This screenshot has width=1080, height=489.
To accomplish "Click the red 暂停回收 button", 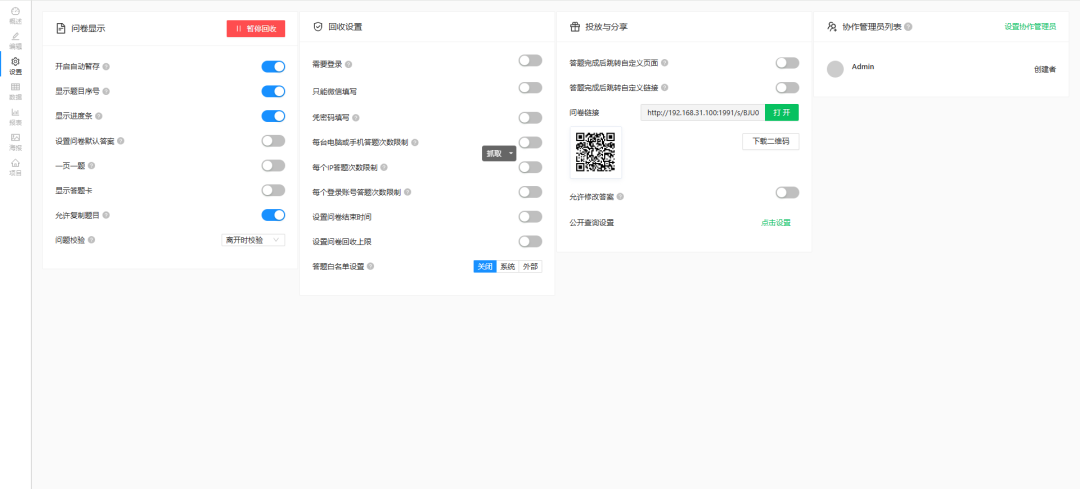I will 256,29.
